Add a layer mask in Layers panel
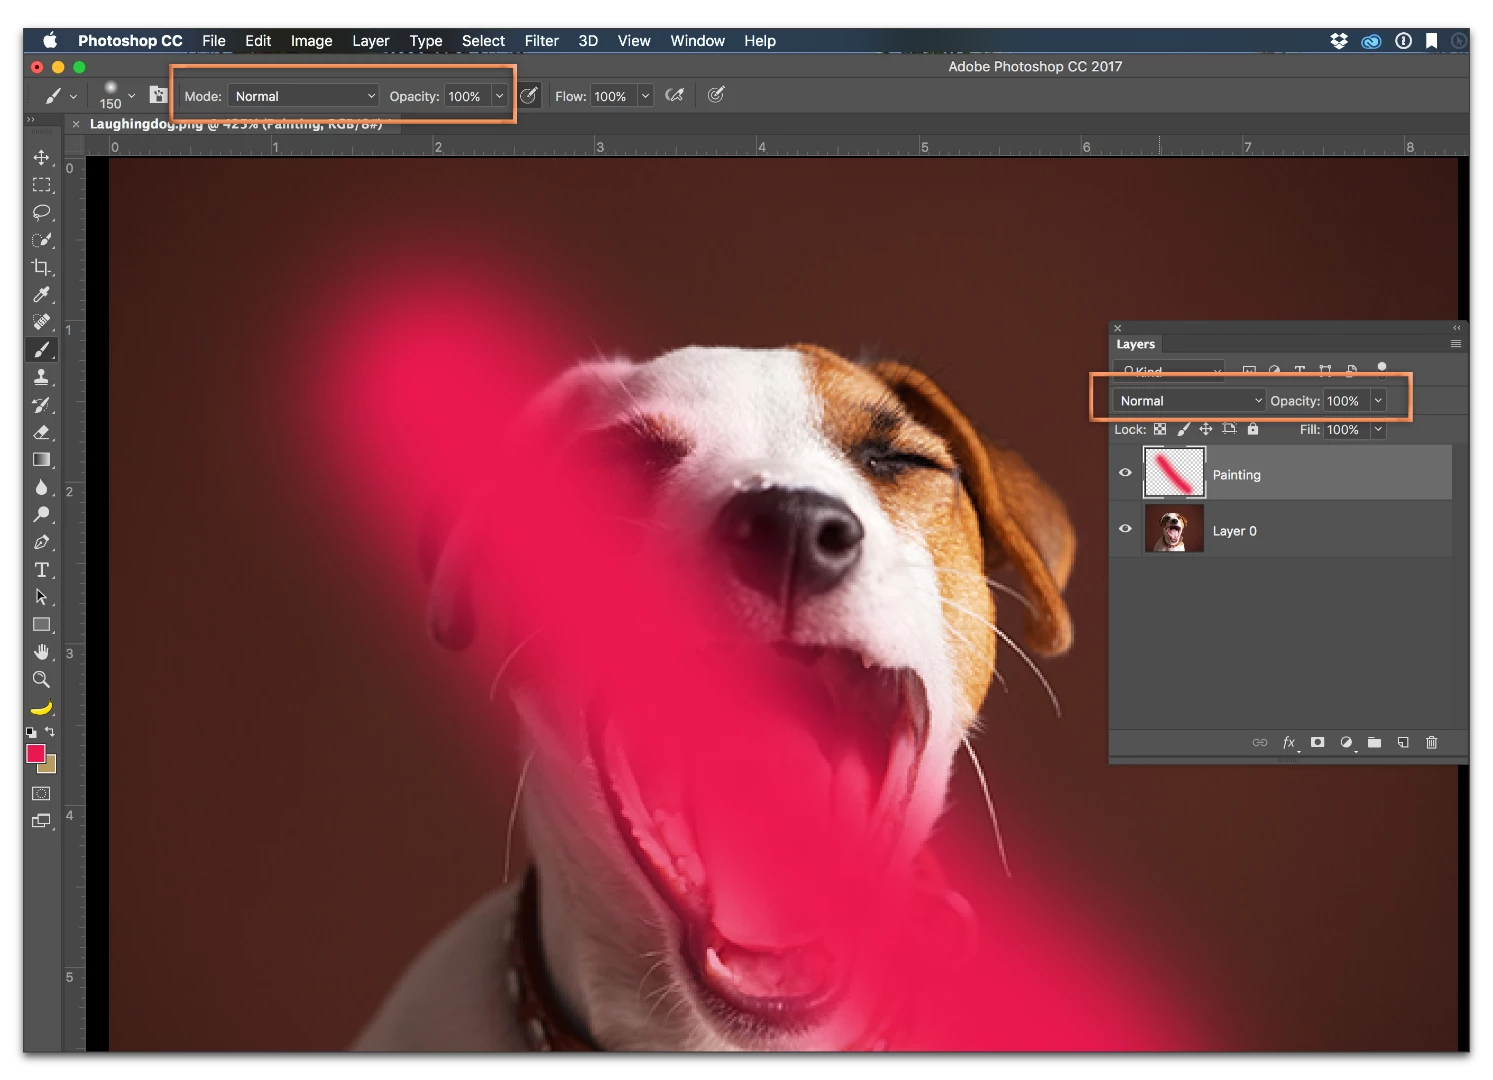The image size is (1493, 1080). [1318, 742]
